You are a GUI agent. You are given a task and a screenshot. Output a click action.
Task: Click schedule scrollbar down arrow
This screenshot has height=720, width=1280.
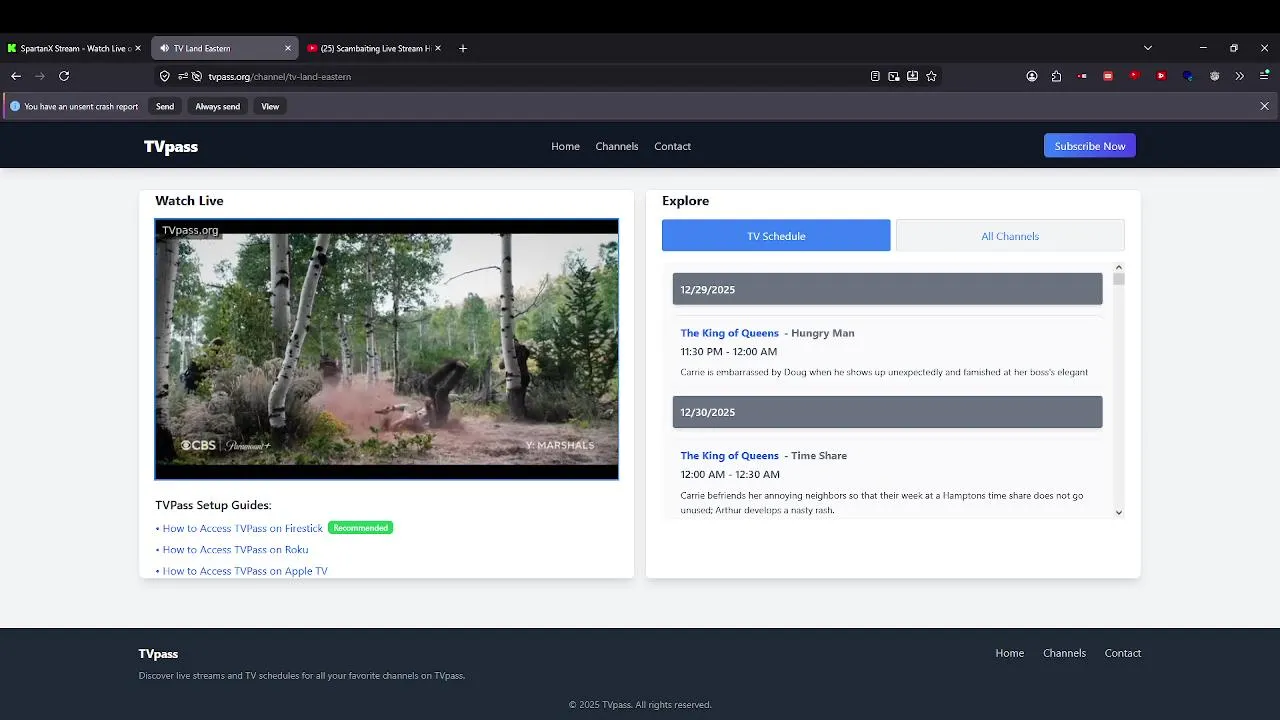(x=1119, y=513)
